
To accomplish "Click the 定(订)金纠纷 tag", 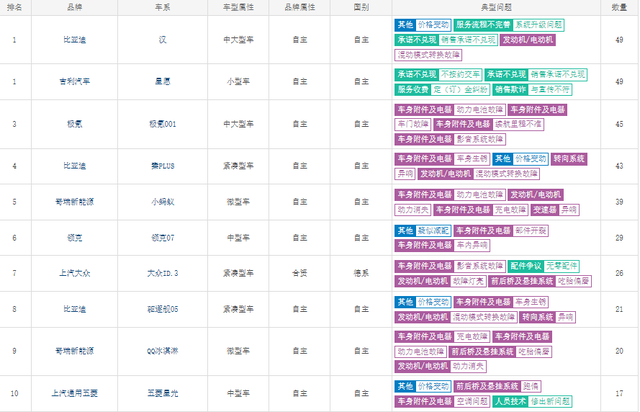I will [460, 89].
